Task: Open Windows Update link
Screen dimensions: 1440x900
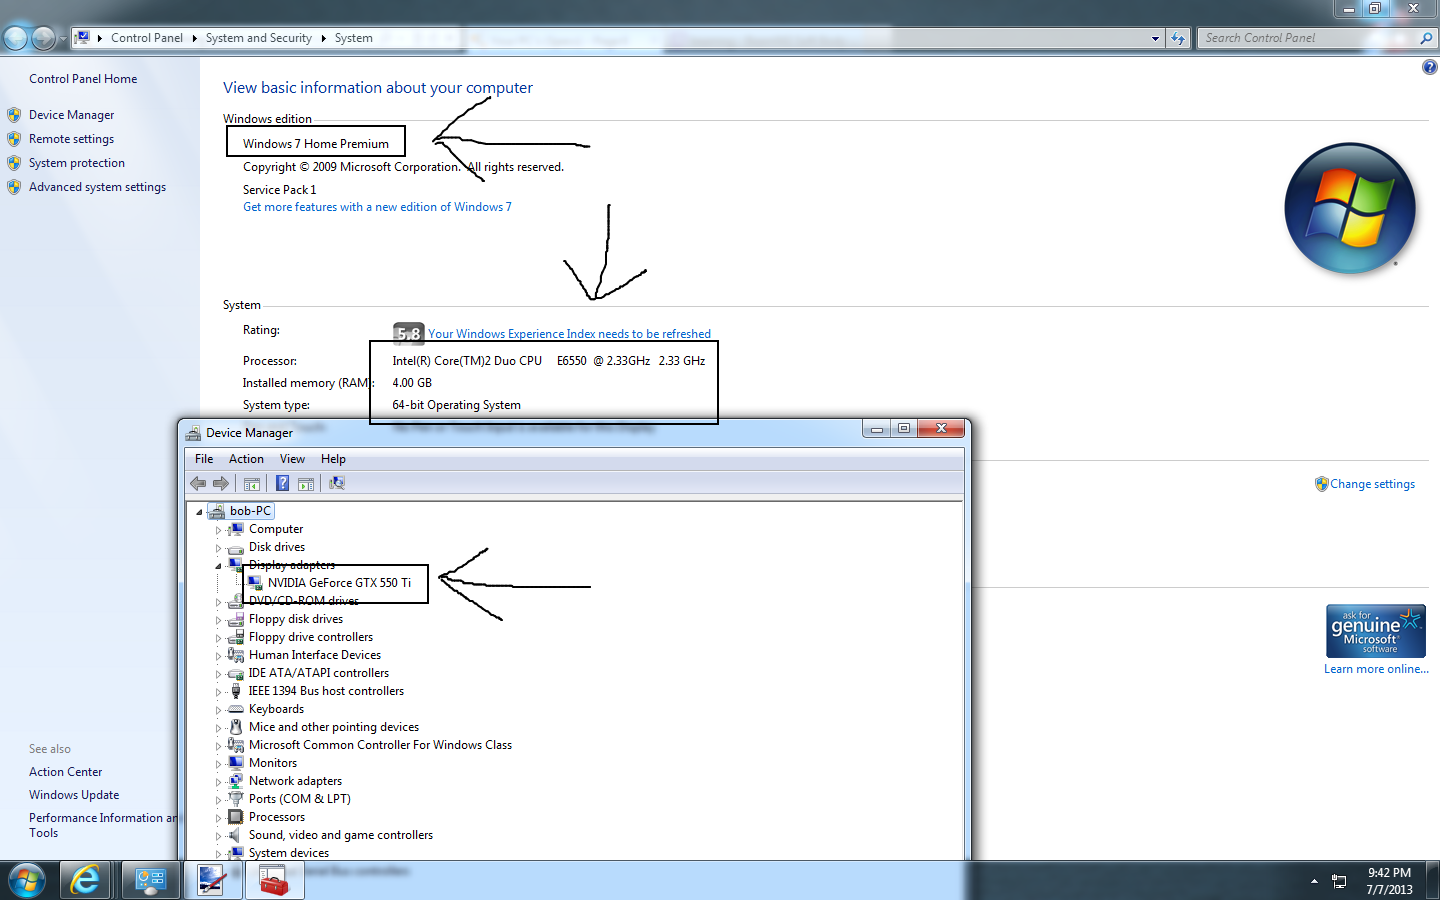Action: point(74,795)
